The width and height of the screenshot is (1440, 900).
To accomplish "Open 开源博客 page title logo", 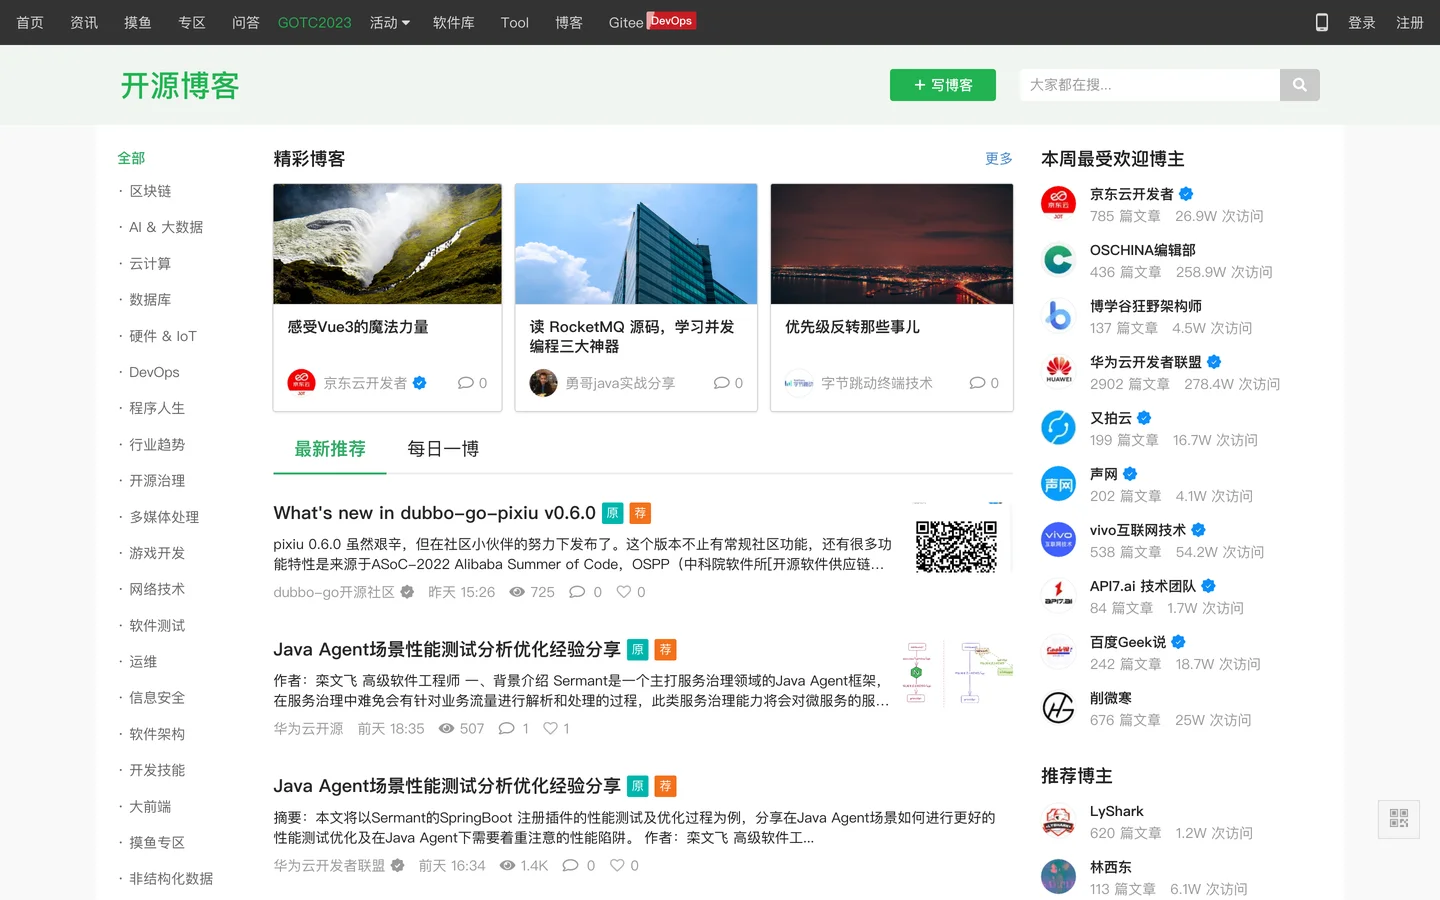I will [180, 86].
